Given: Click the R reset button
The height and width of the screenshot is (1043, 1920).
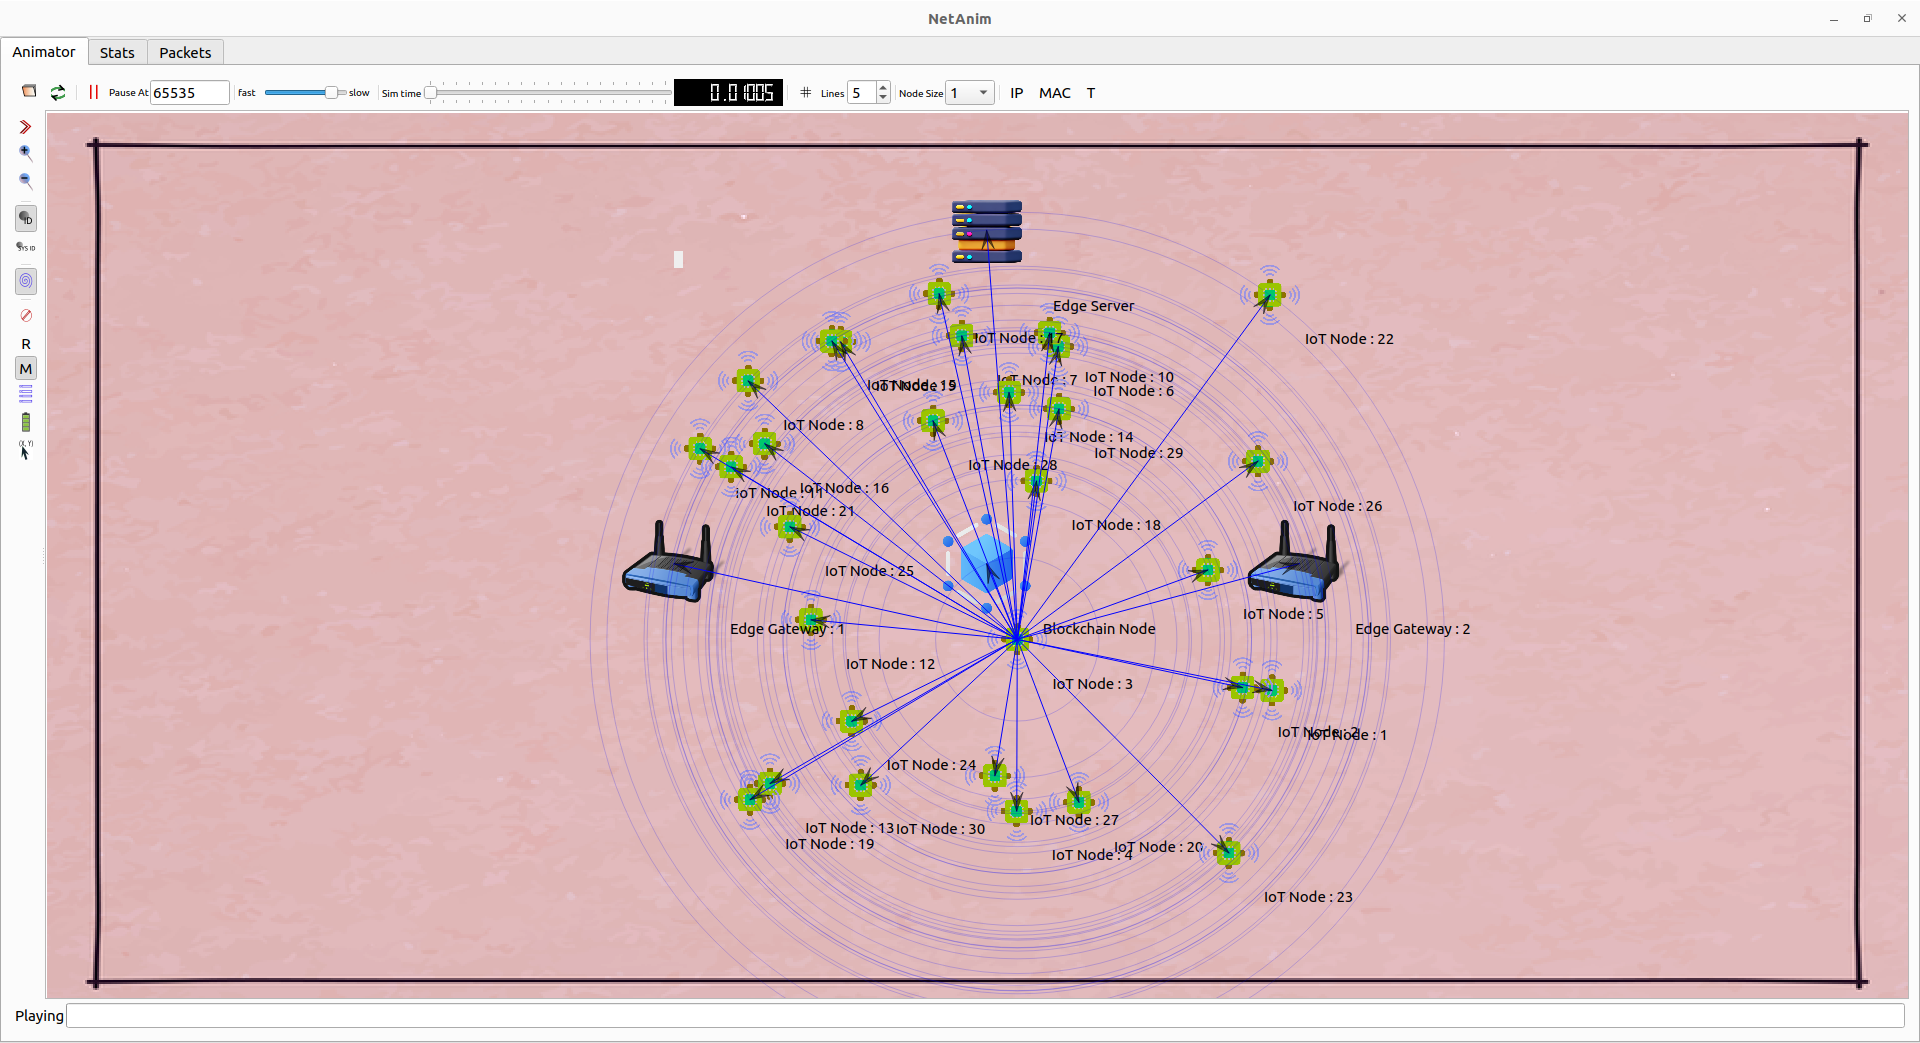Looking at the screenshot, I should (x=26, y=344).
